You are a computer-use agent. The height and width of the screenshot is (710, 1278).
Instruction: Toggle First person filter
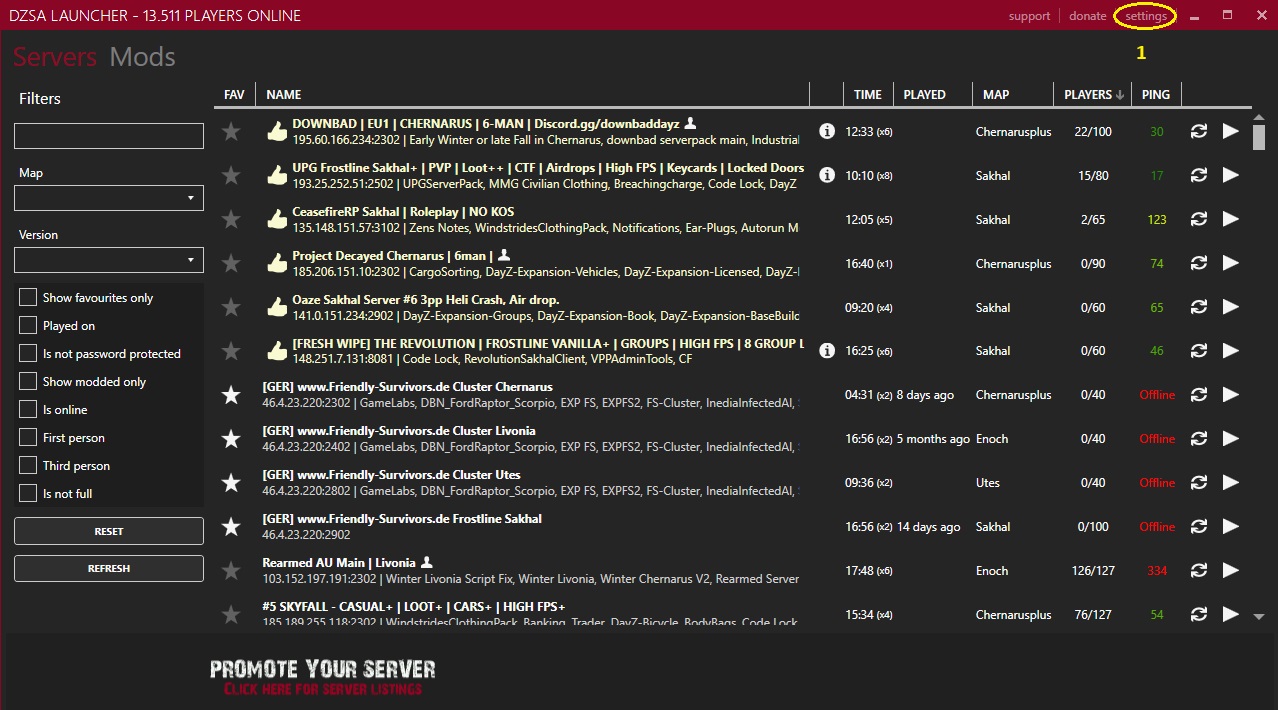[28, 437]
